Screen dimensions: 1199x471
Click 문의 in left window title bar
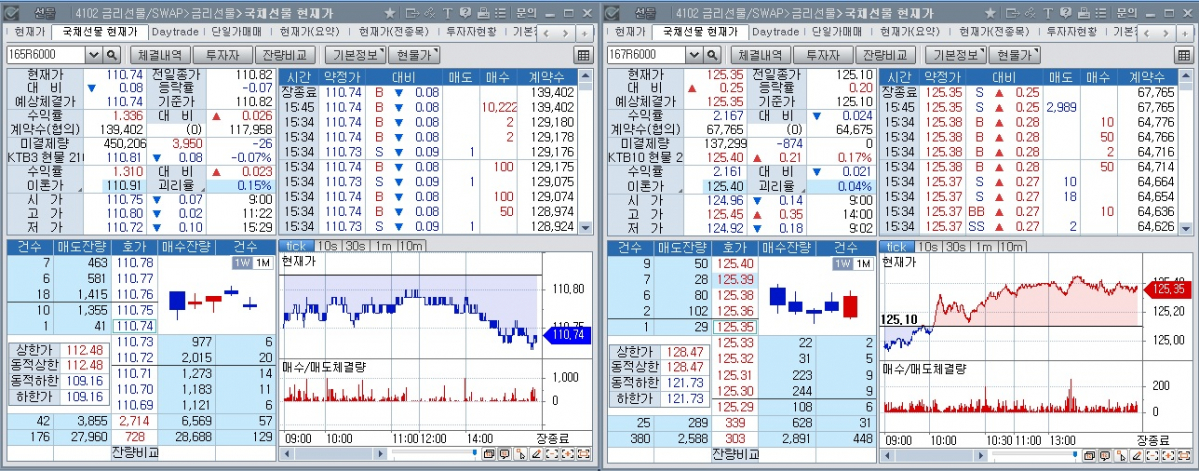point(526,13)
